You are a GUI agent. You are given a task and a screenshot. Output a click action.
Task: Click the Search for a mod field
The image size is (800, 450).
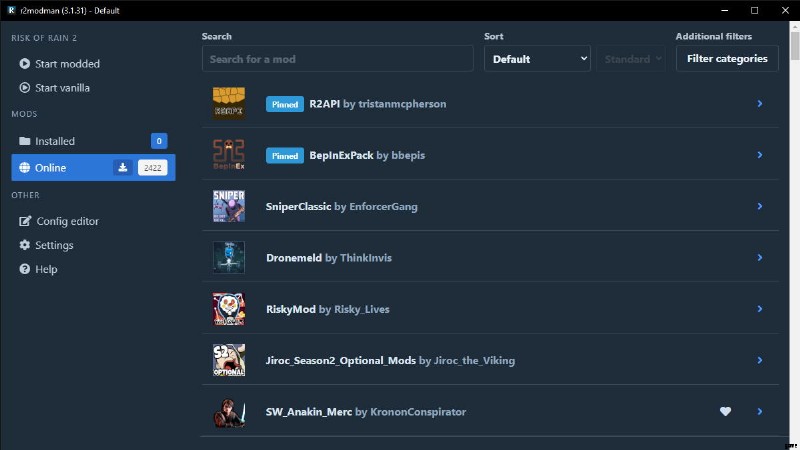pos(338,59)
